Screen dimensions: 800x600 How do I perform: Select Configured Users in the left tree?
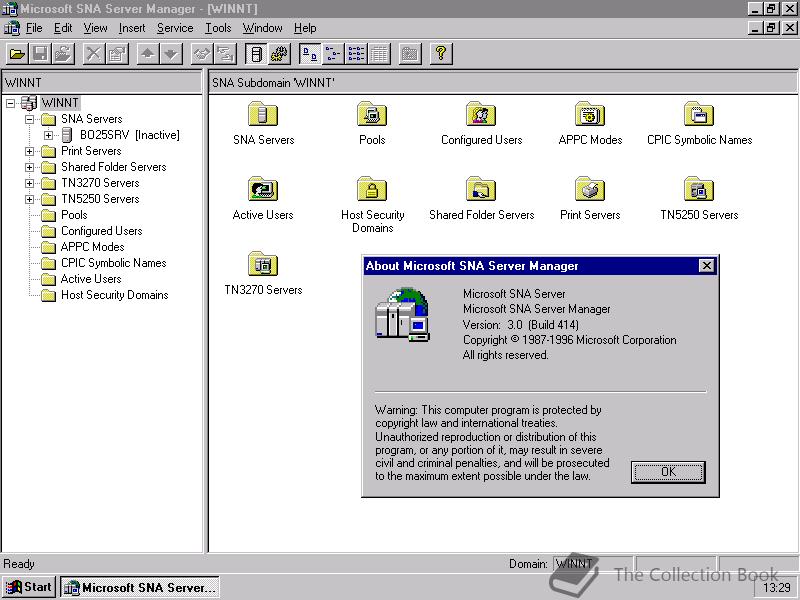point(102,231)
